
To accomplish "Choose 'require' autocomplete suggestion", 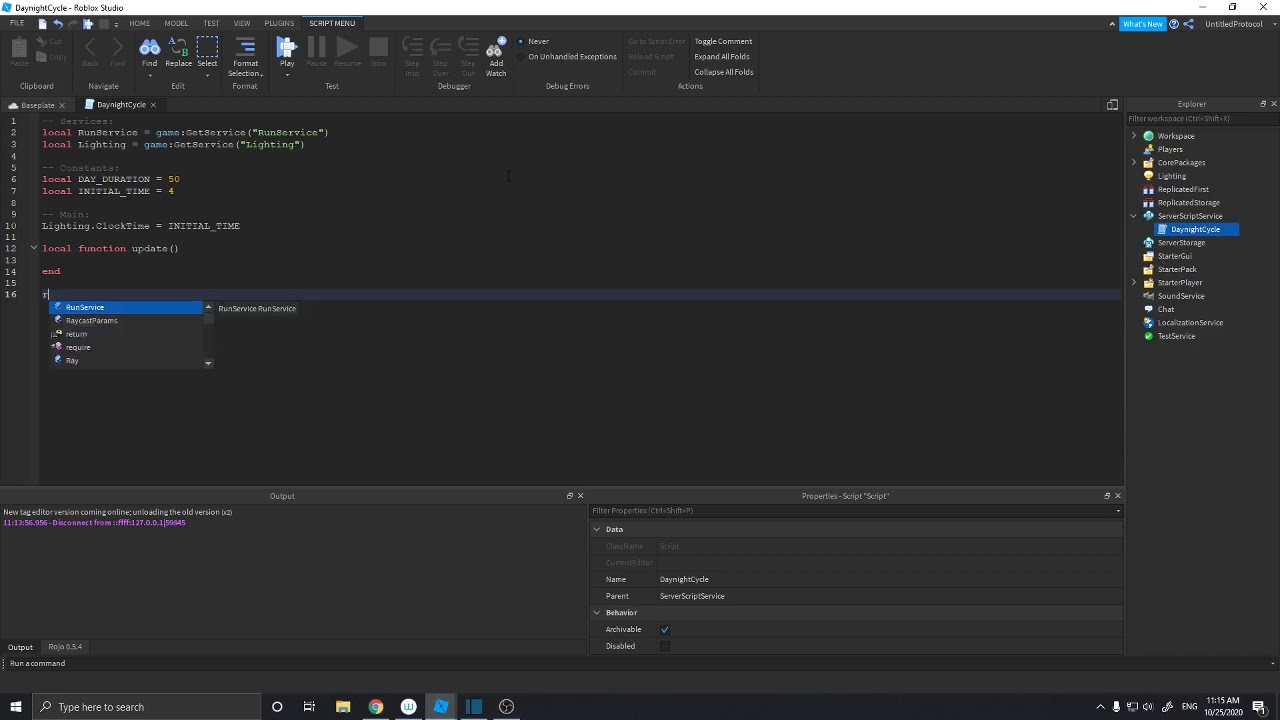I will pos(126,347).
